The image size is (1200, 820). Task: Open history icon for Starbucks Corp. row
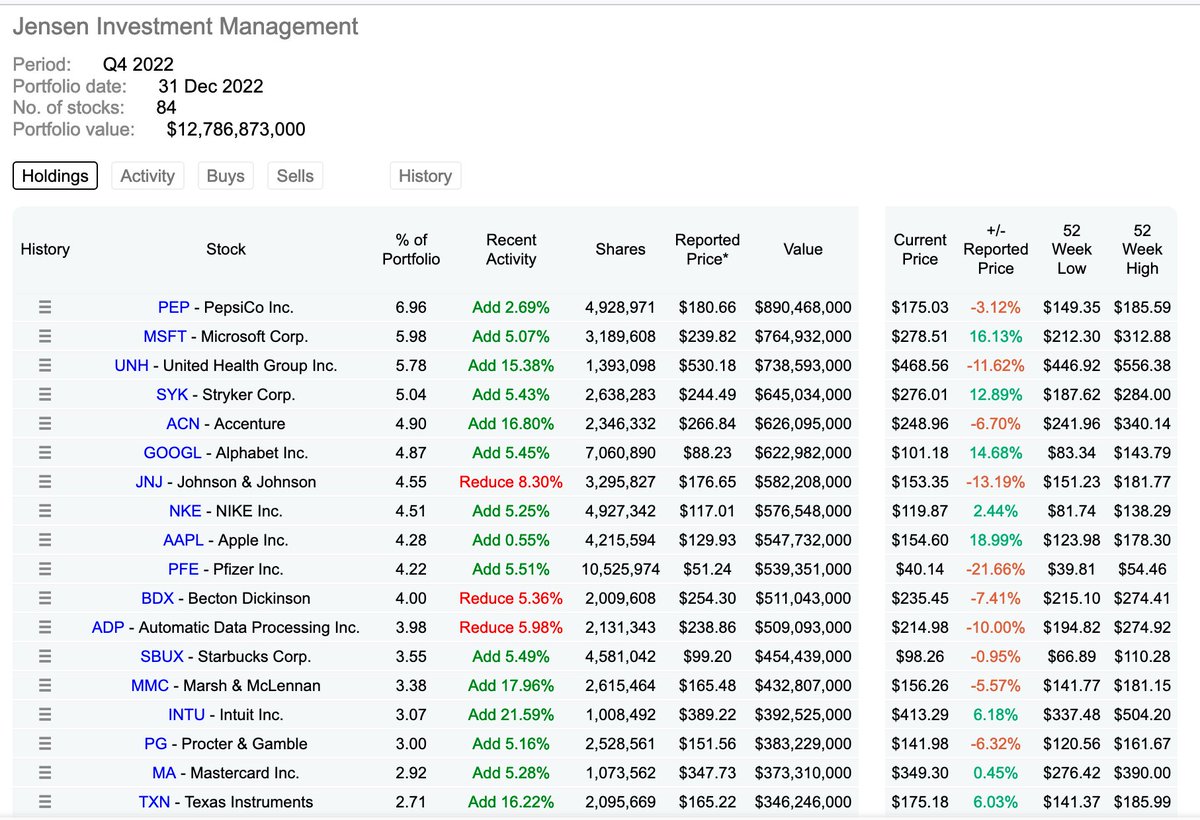pos(44,656)
